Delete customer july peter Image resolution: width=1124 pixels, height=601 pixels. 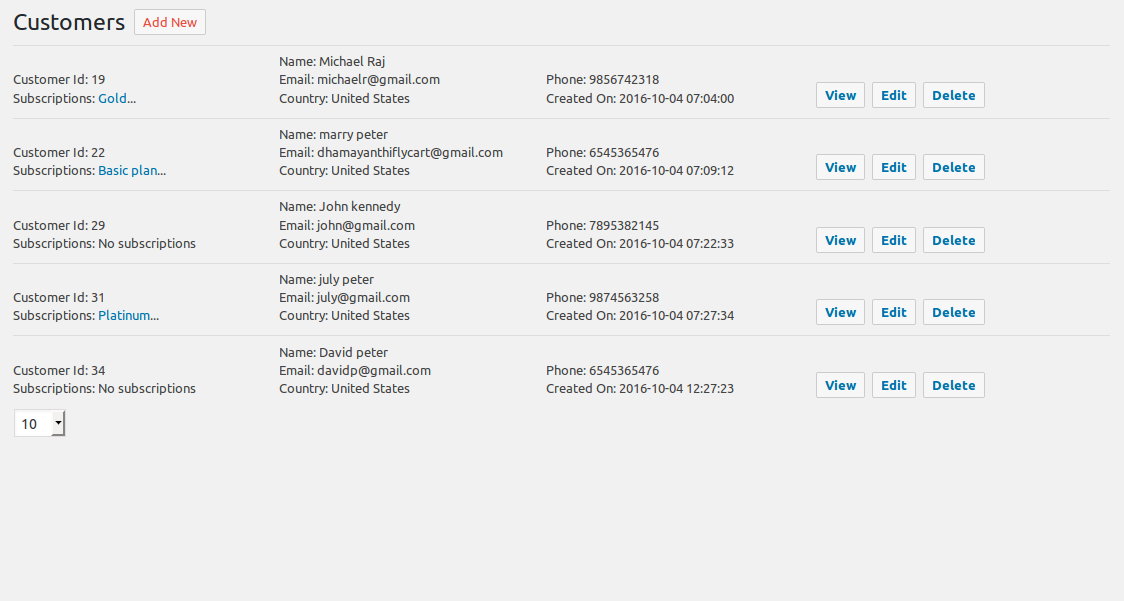point(953,312)
